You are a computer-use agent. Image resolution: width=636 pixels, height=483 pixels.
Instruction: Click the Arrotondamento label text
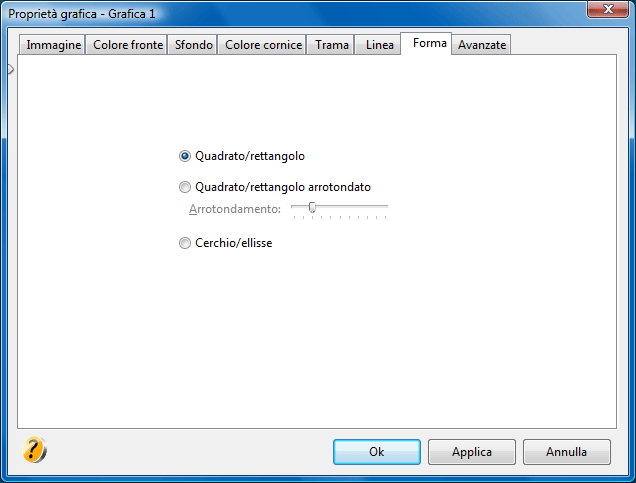tap(235, 209)
